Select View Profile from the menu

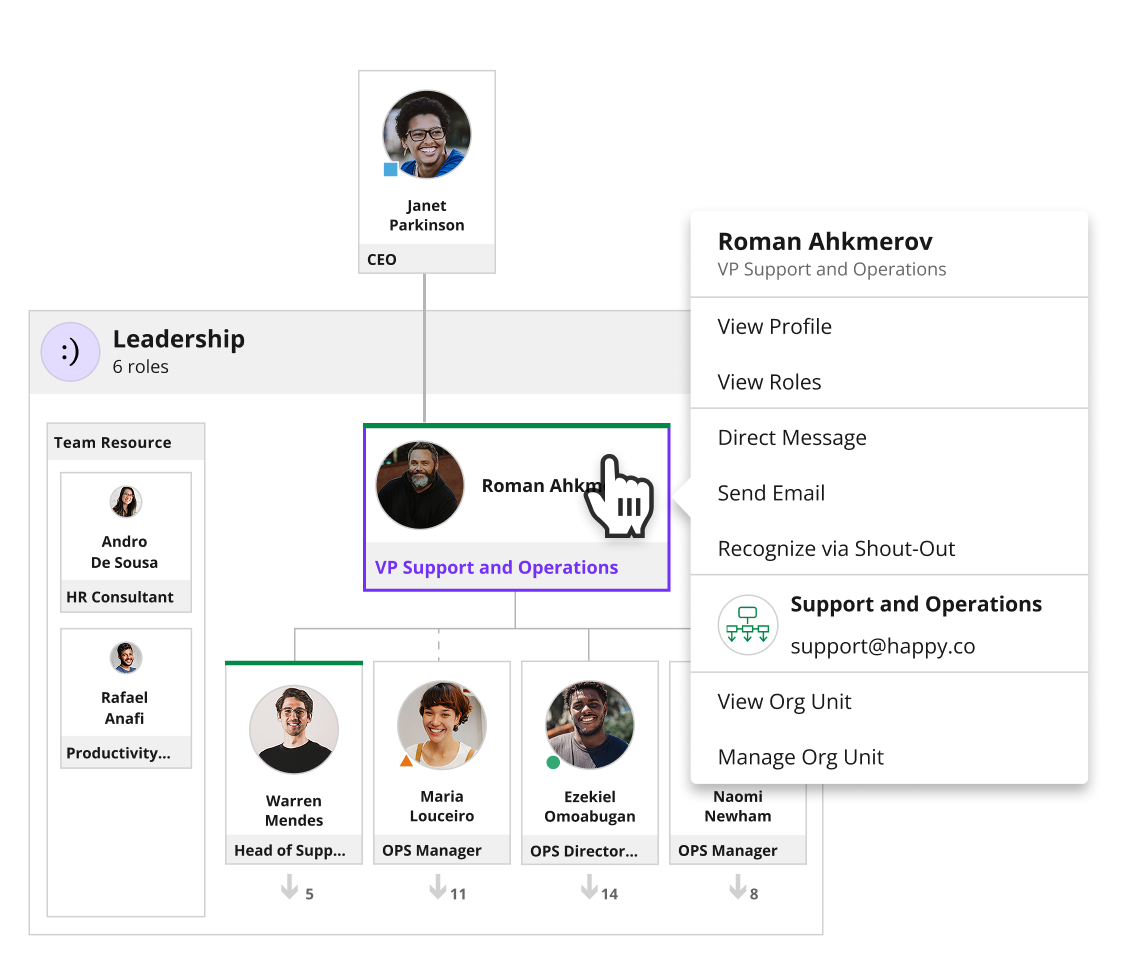[774, 326]
